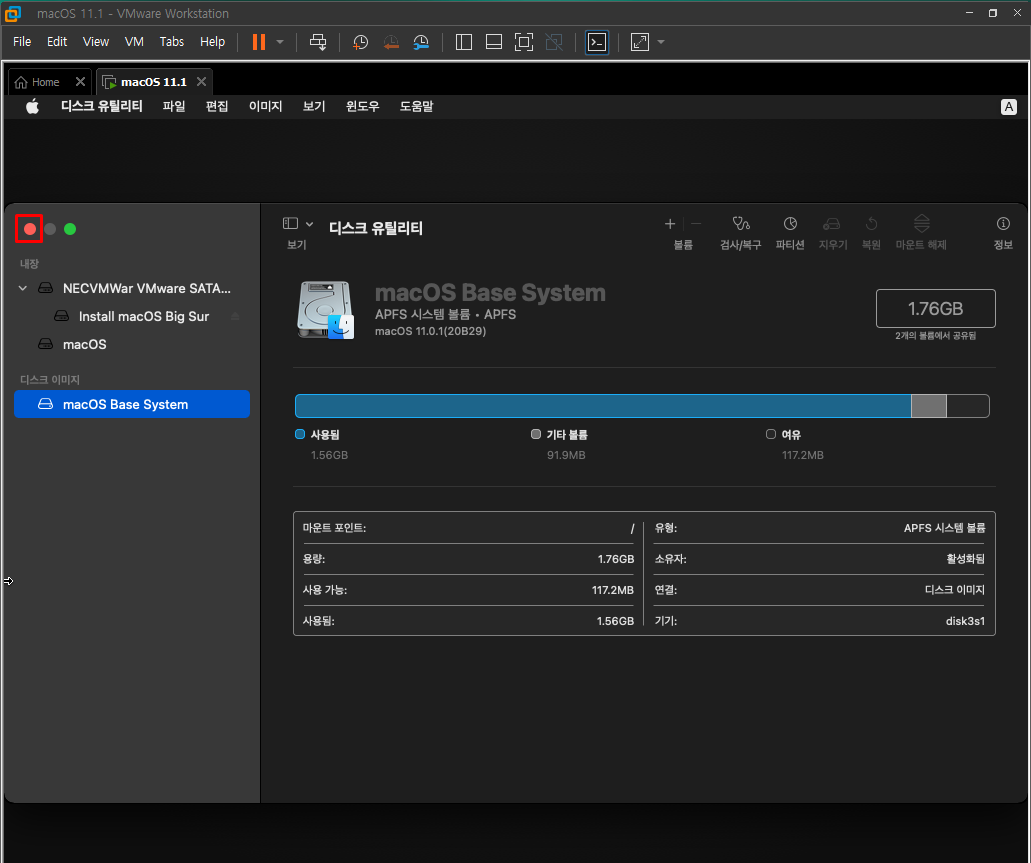
Task: Open the snapshot manager icon
Action: tap(421, 42)
